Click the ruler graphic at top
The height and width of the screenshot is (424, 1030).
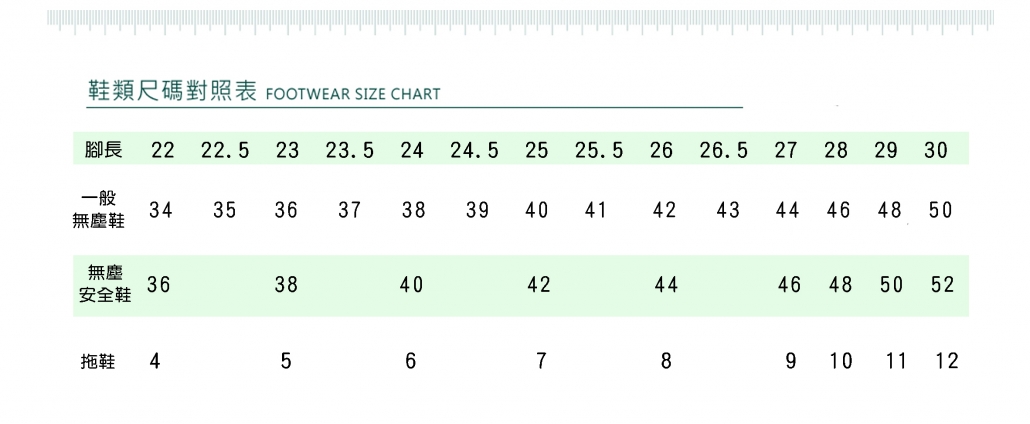point(520,21)
